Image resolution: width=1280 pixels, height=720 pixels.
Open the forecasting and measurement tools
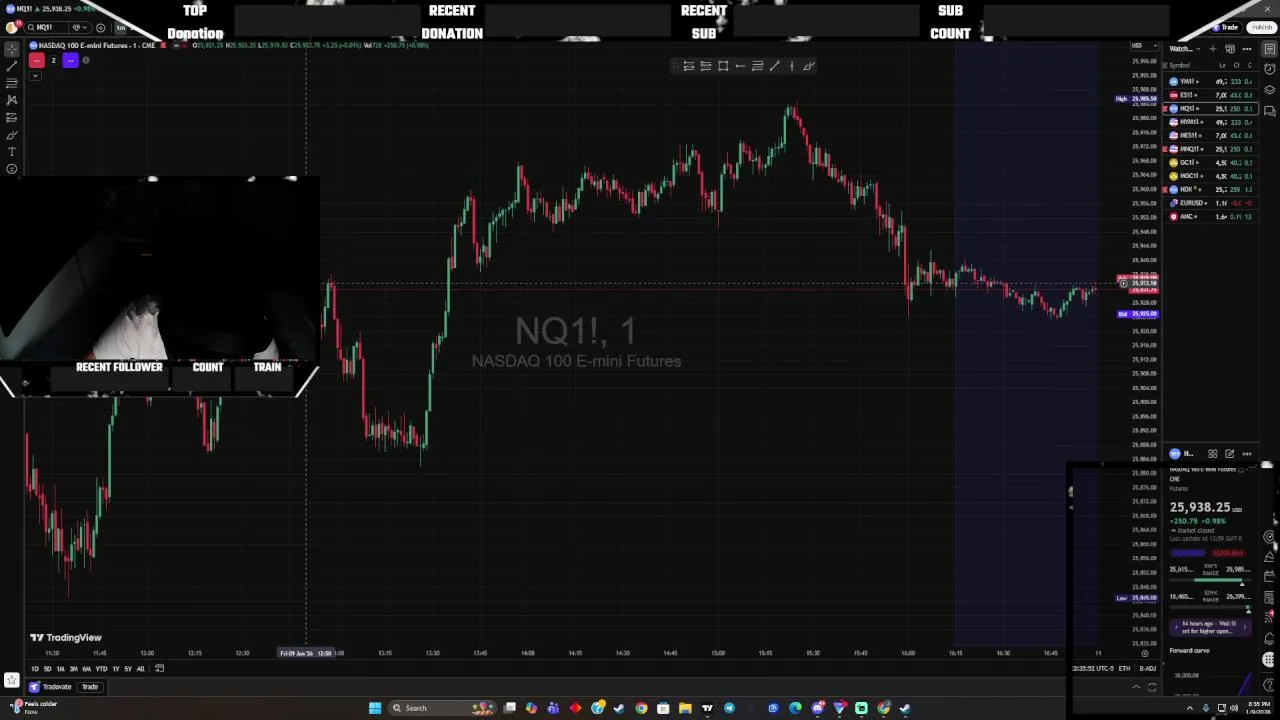tap(11, 117)
